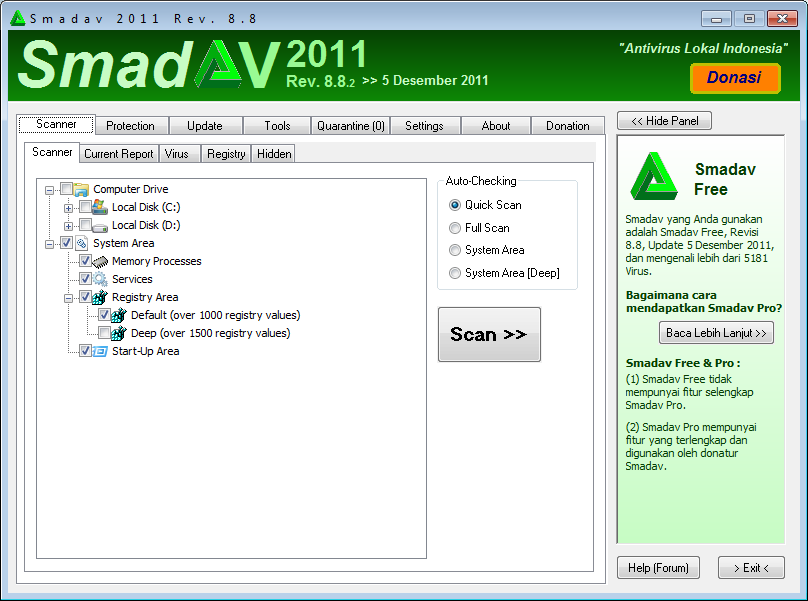The image size is (808, 601).
Task: Click the green triangle in SmadAV banner
Action: tap(218, 64)
